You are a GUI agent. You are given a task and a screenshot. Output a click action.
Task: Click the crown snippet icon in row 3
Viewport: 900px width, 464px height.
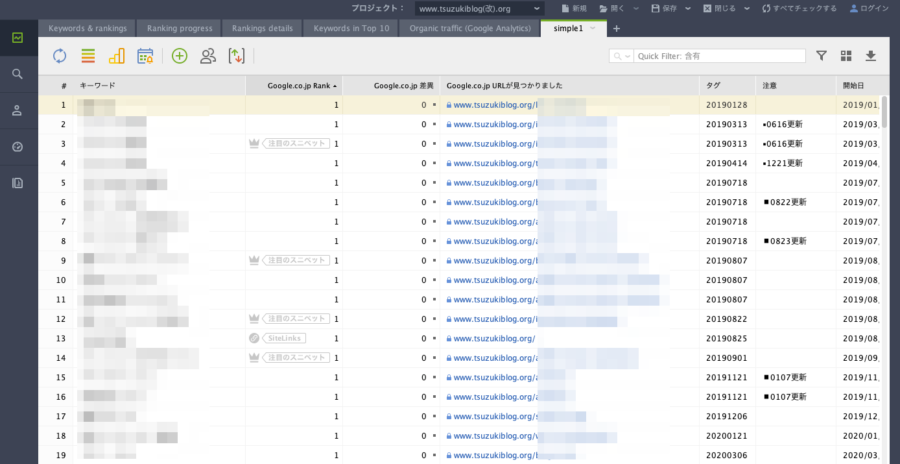click(254, 144)
